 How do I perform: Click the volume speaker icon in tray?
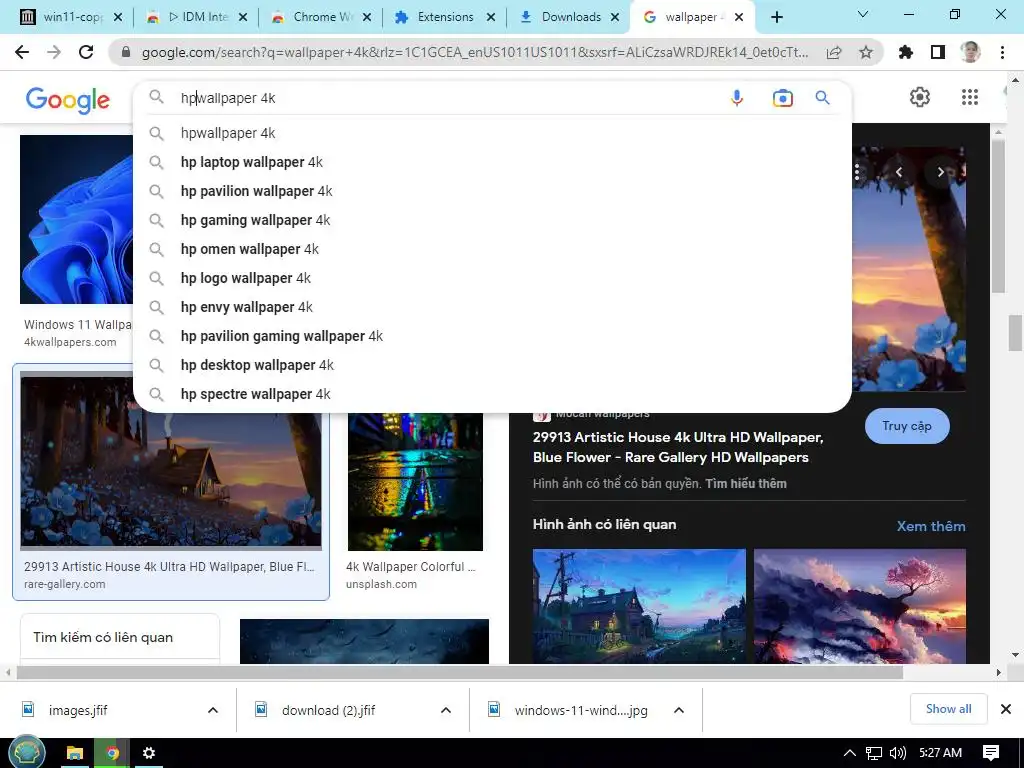(x=898, y=753)
